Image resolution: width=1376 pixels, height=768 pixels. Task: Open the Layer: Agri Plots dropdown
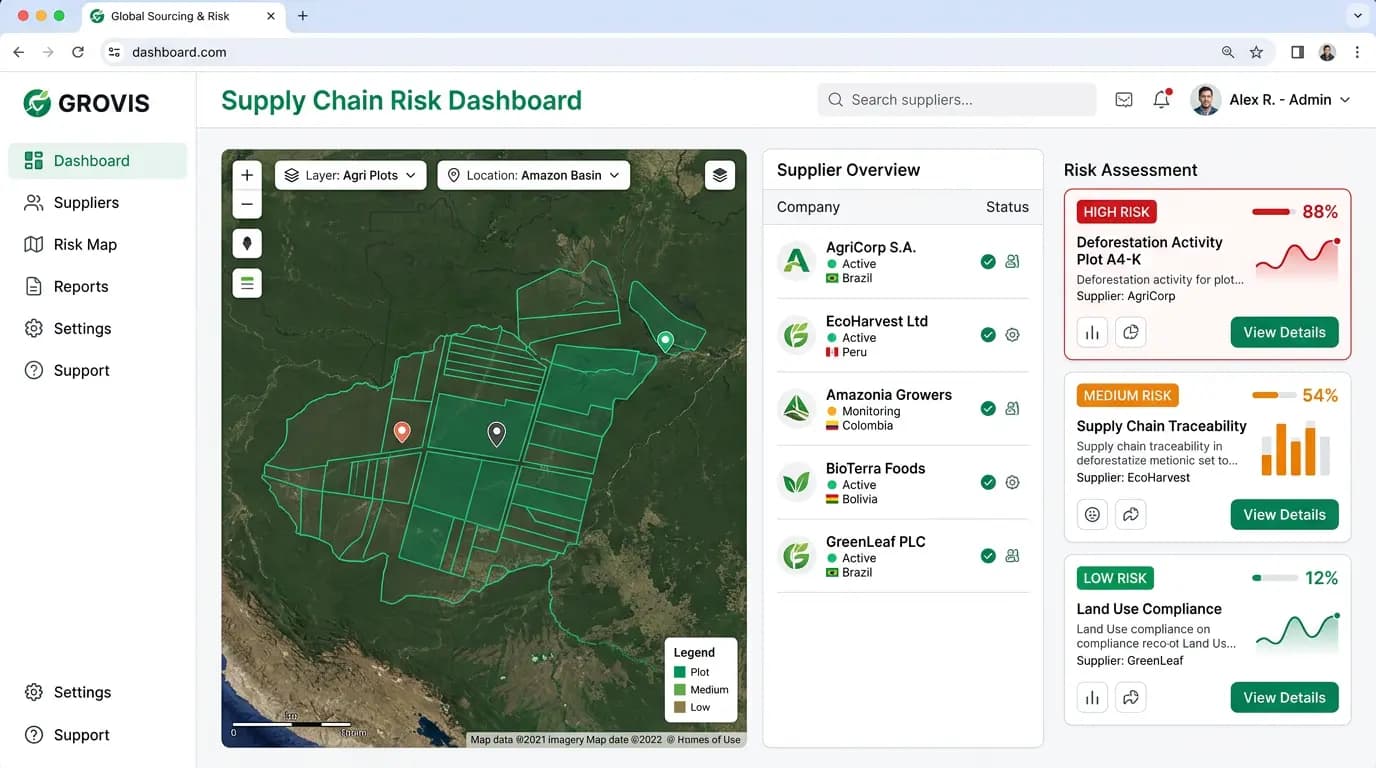[x=350, y=174]
